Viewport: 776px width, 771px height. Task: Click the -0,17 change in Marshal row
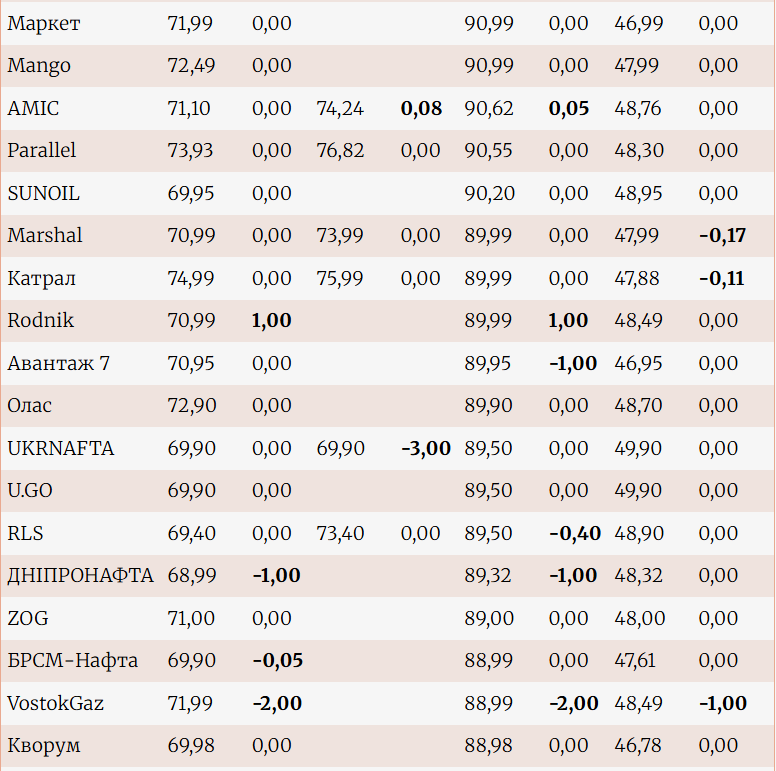point(722,236)
